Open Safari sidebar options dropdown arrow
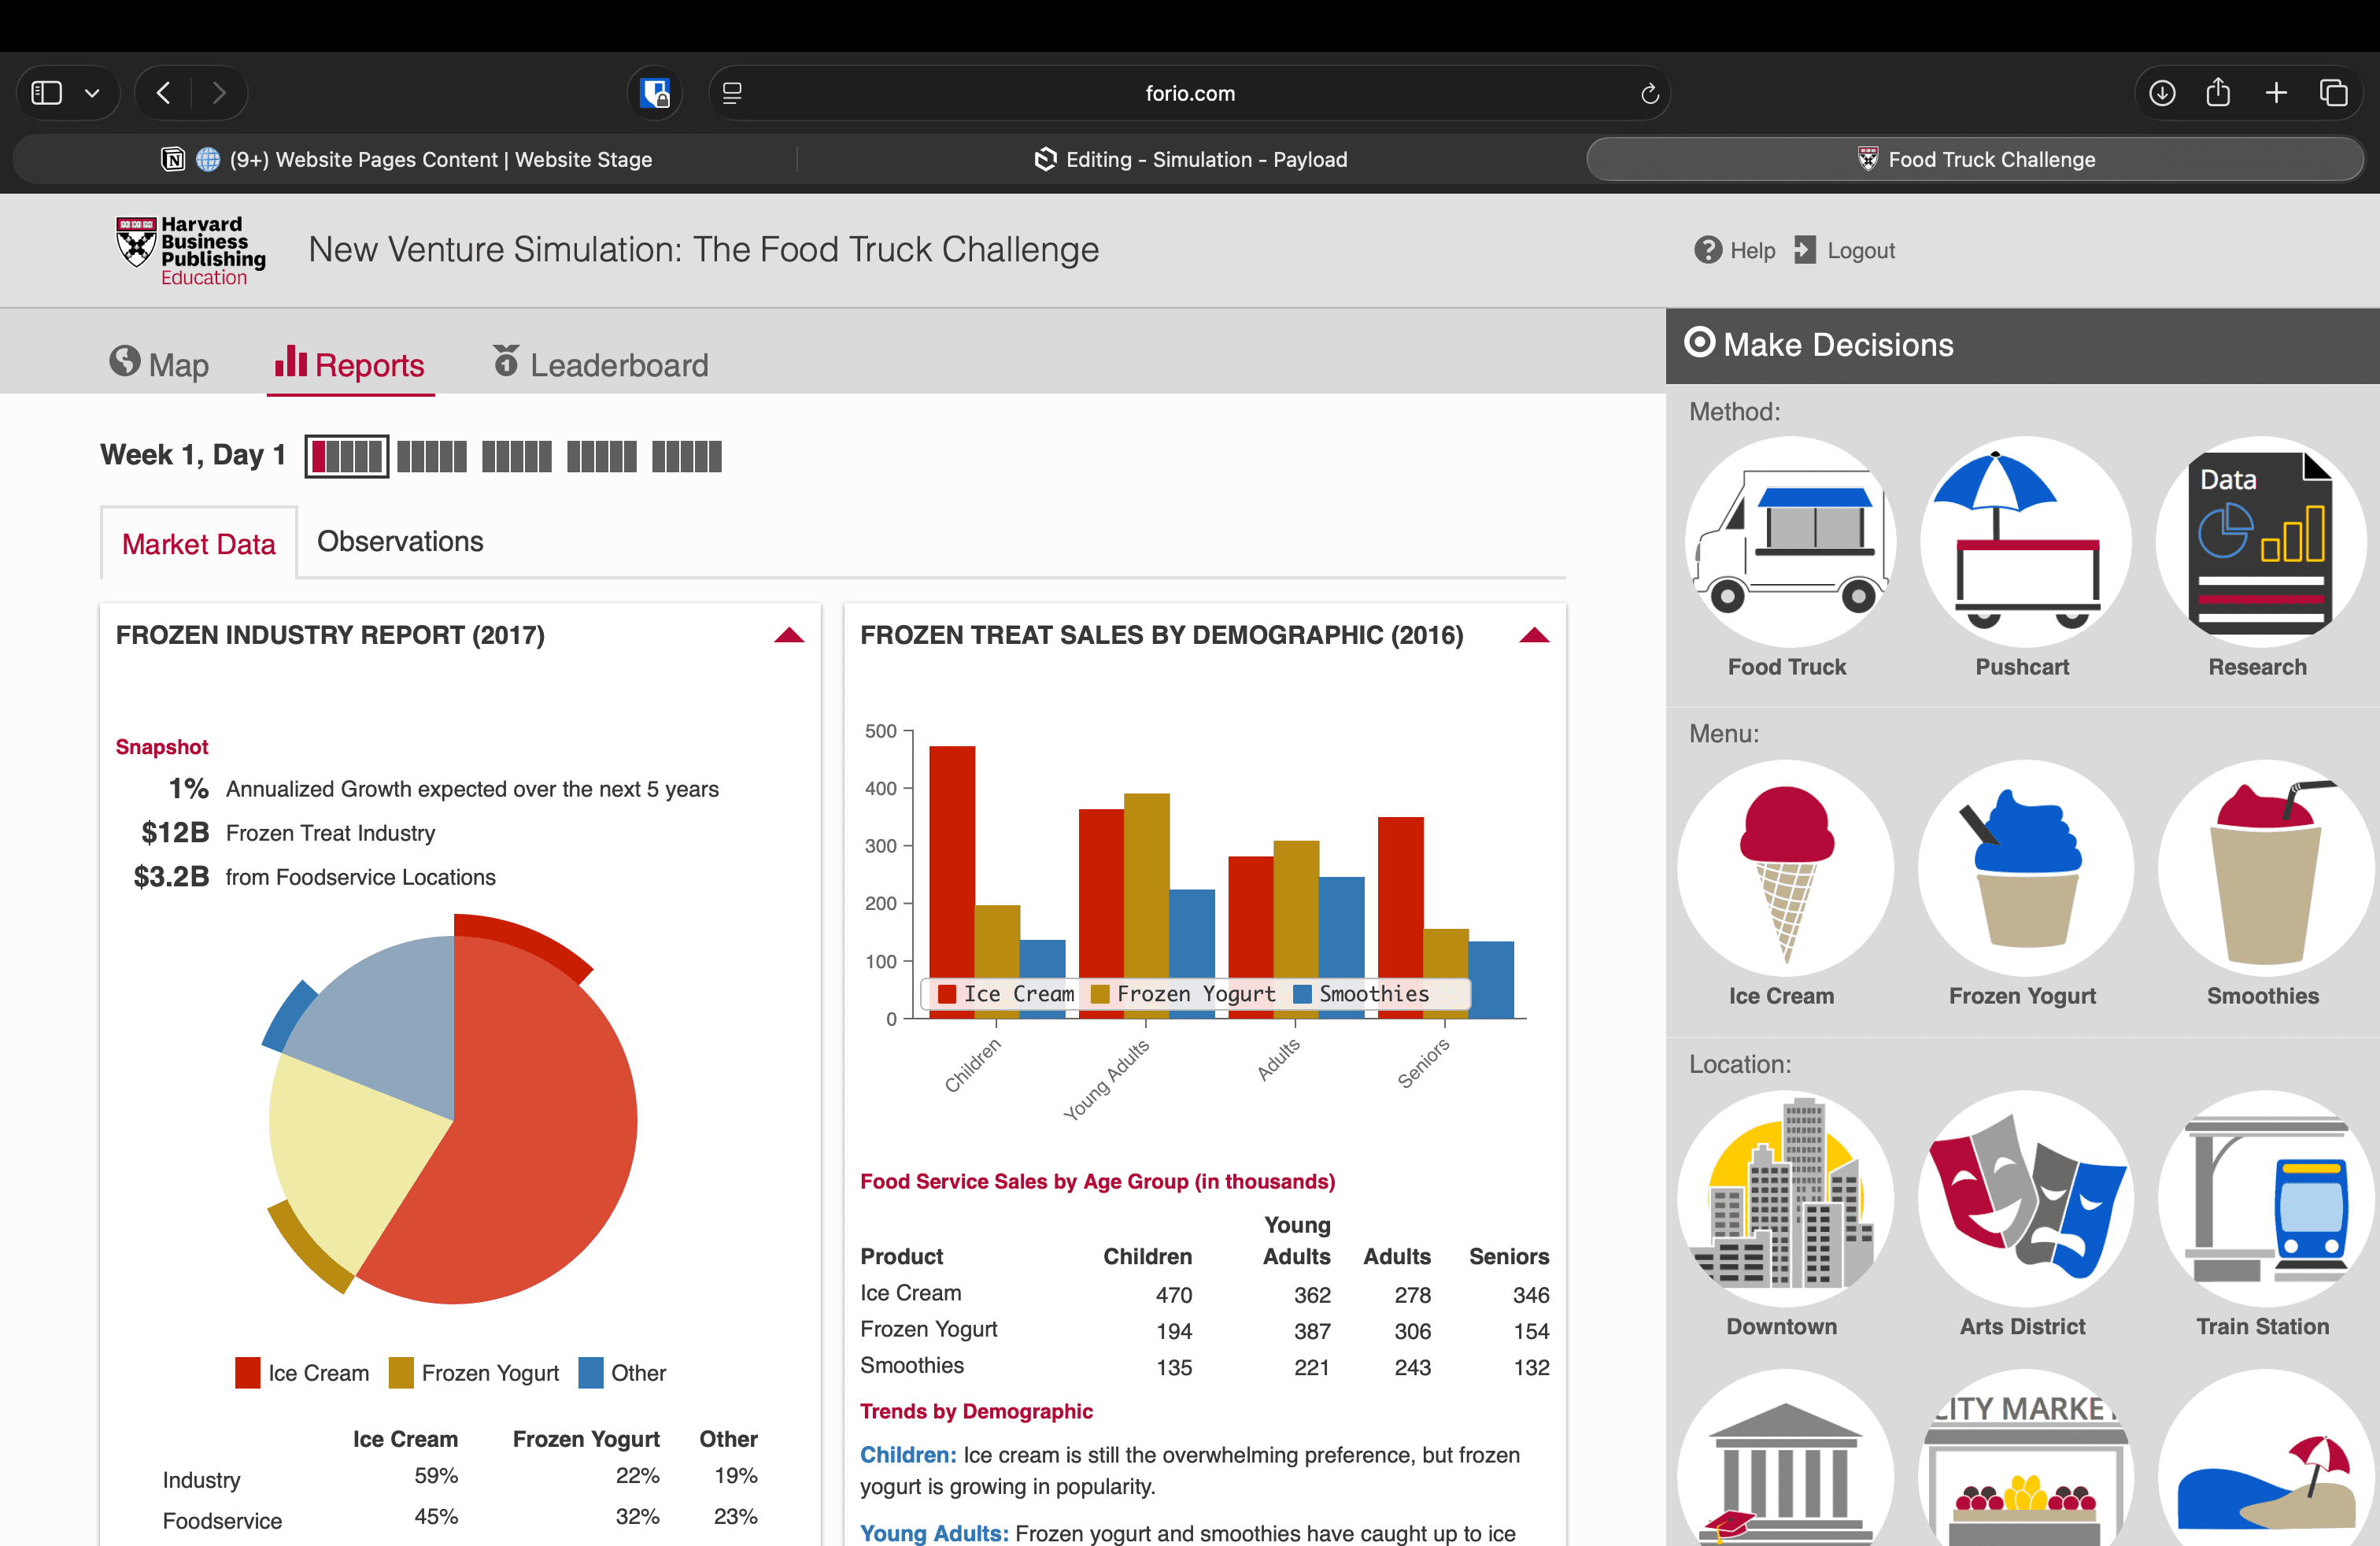Image resolution: width=2380 pixels, height=1546 pixels. coord(92,93)
